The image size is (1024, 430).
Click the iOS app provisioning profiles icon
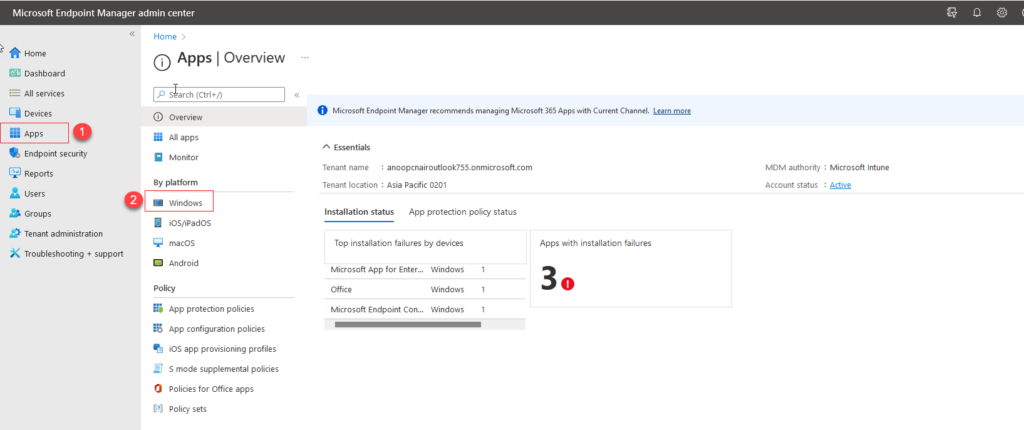157,349
